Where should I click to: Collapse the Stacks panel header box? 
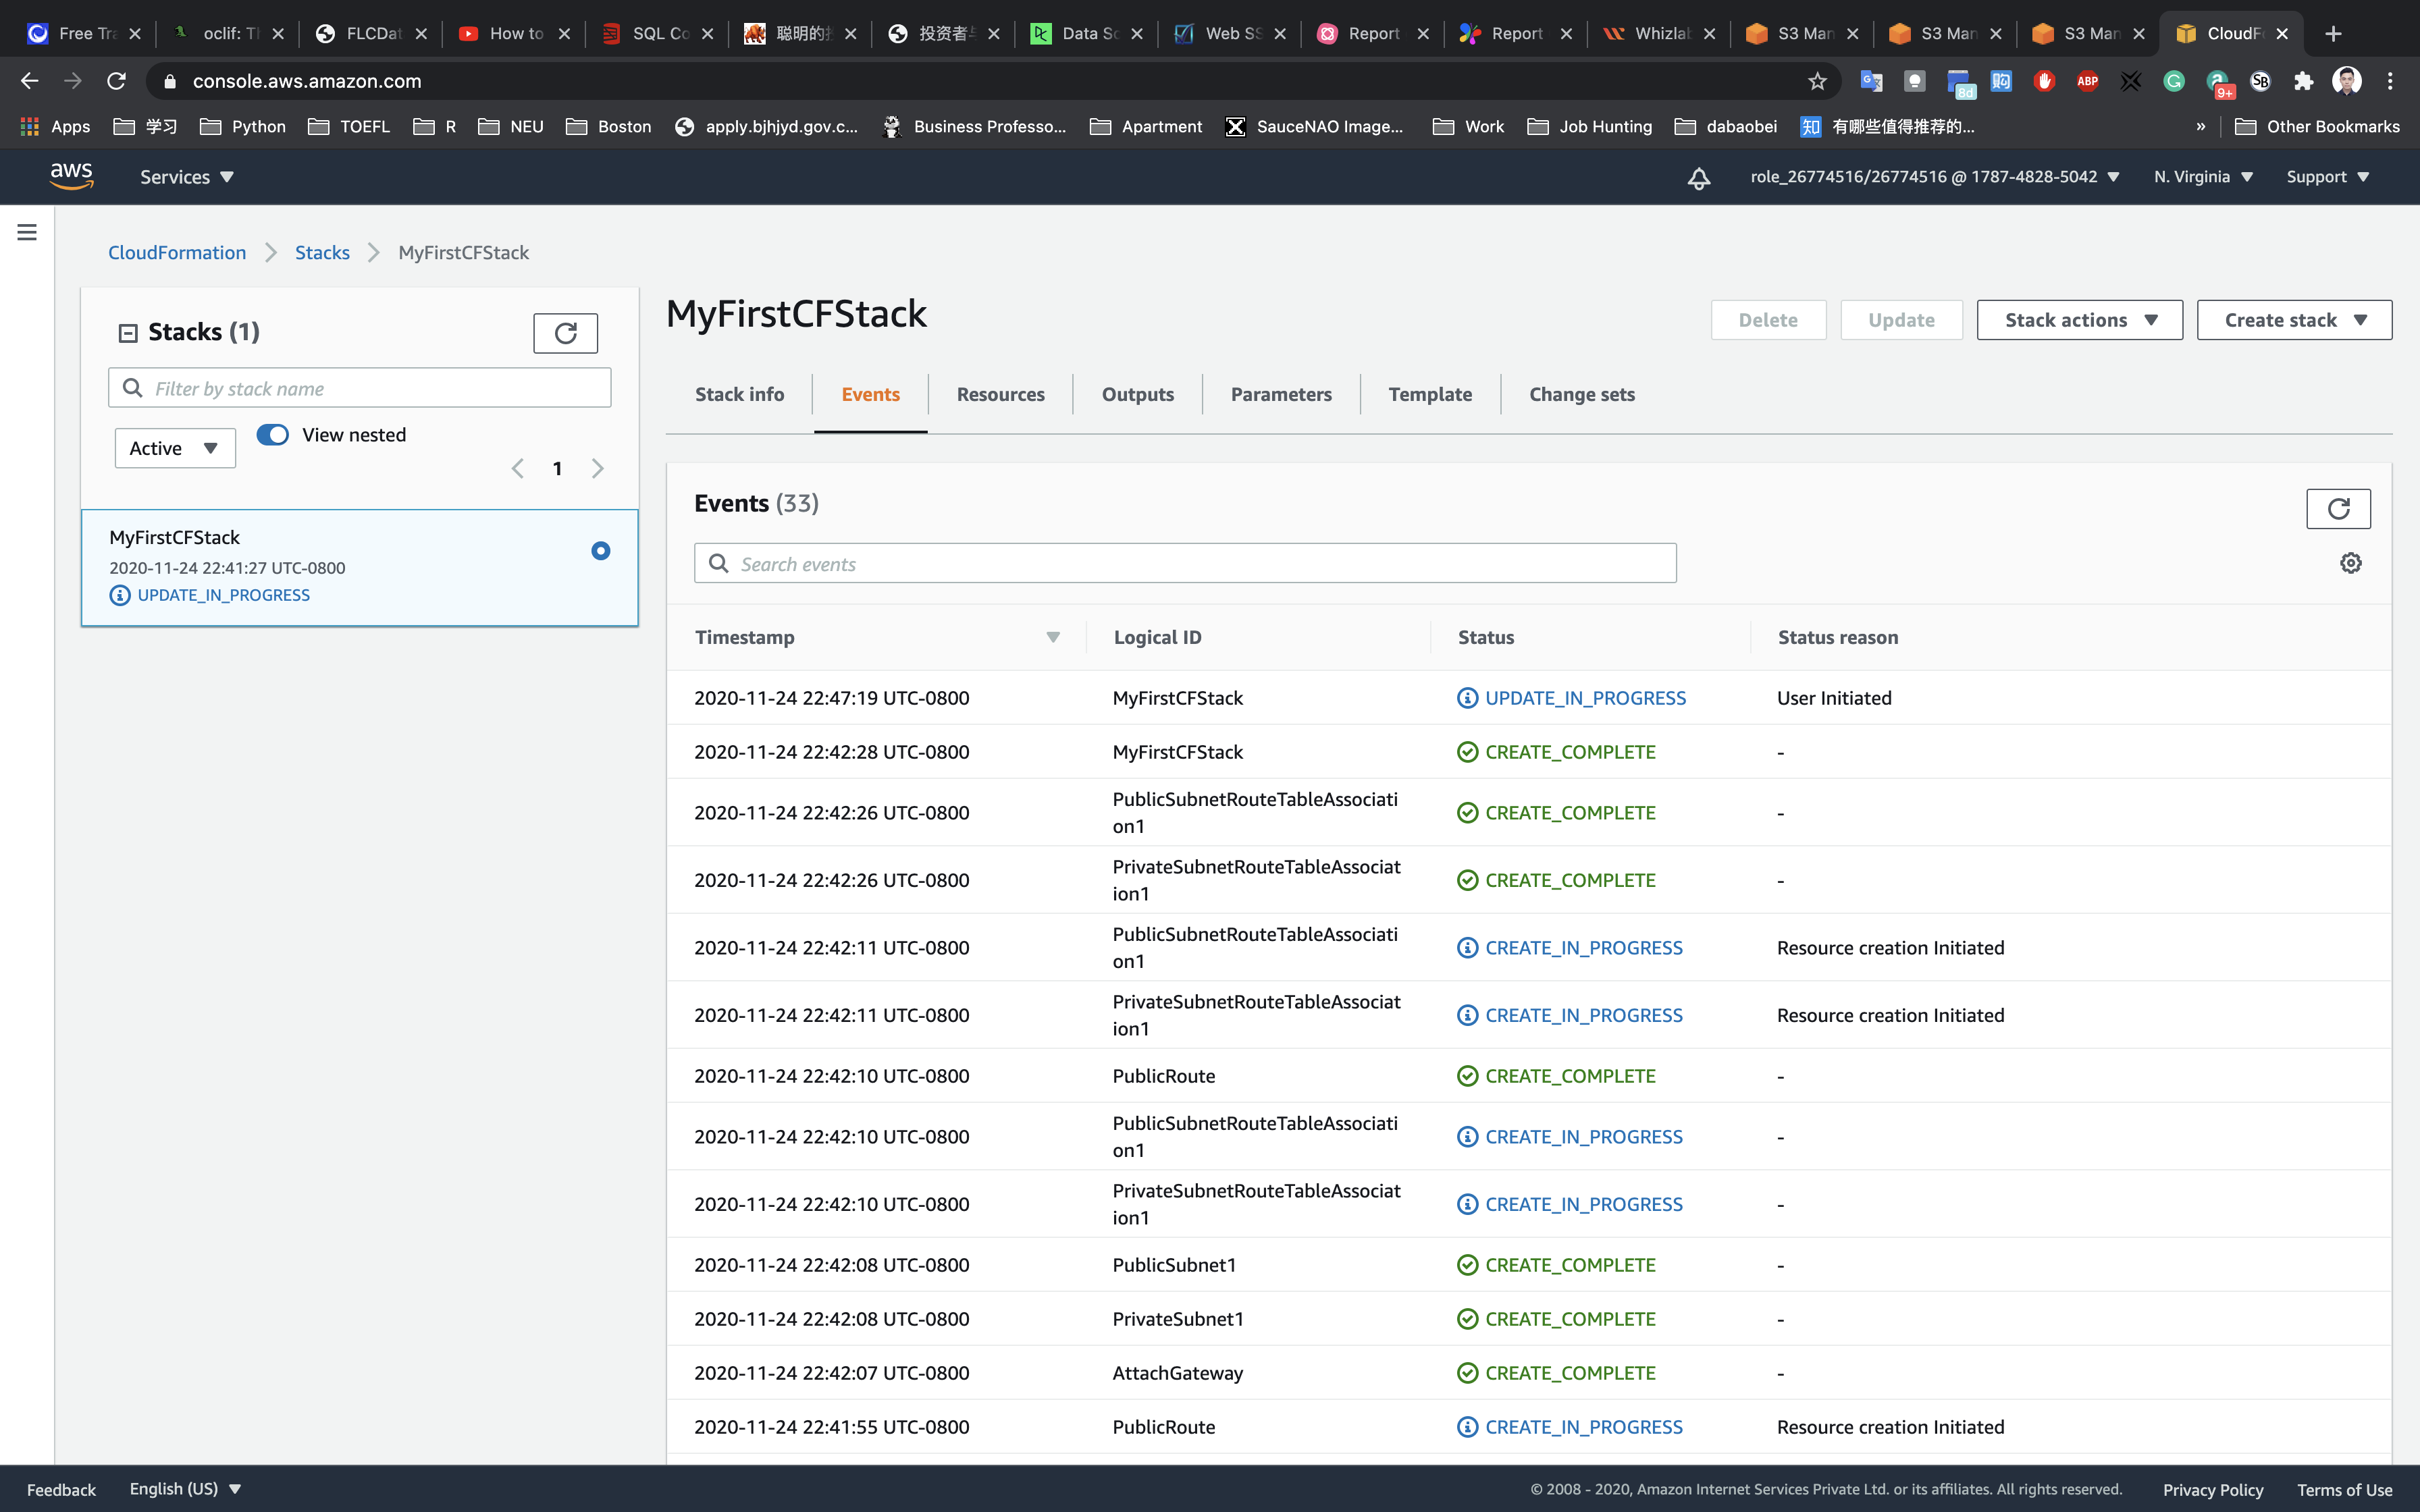(x=128, y=333)
